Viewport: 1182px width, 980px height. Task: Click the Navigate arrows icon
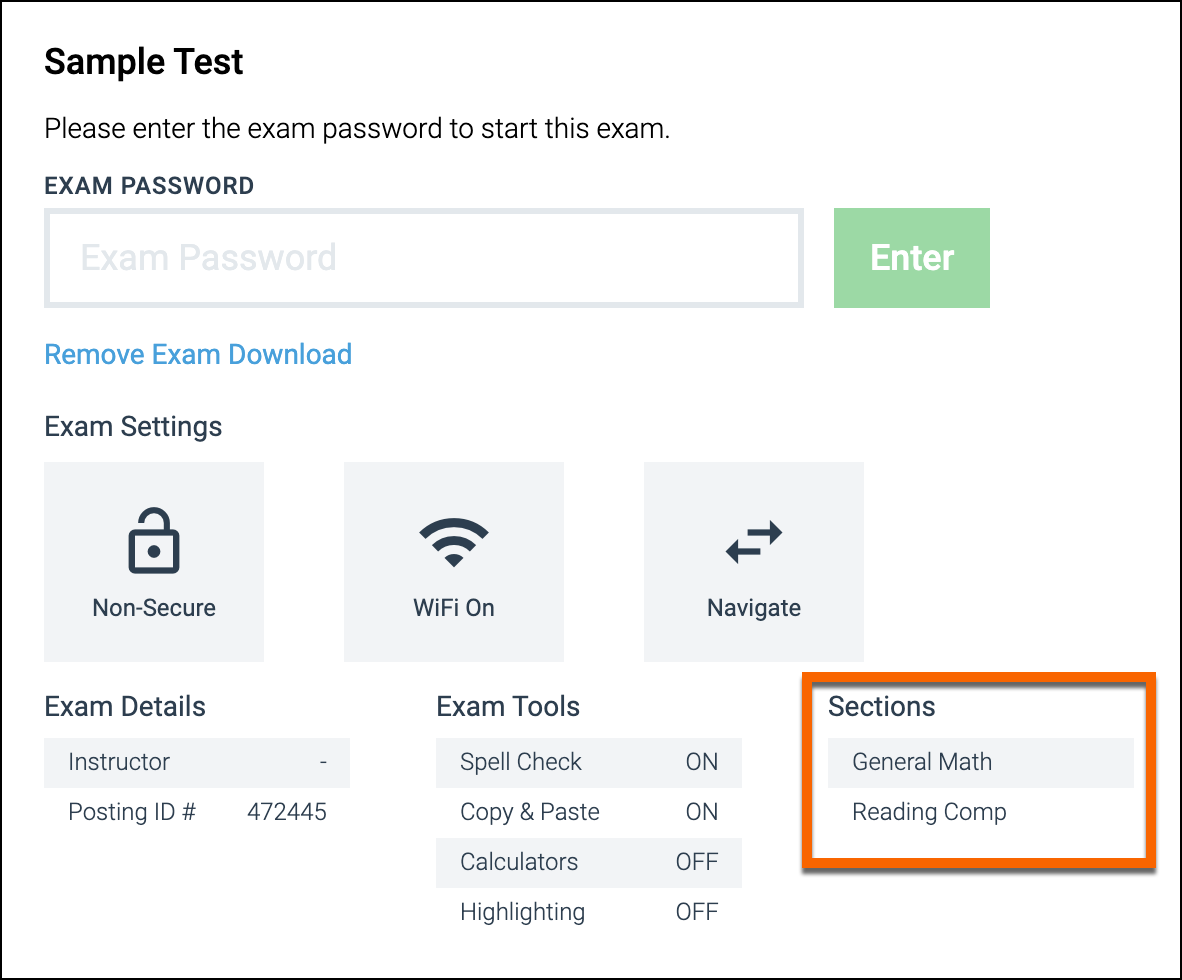coord(754,542)
